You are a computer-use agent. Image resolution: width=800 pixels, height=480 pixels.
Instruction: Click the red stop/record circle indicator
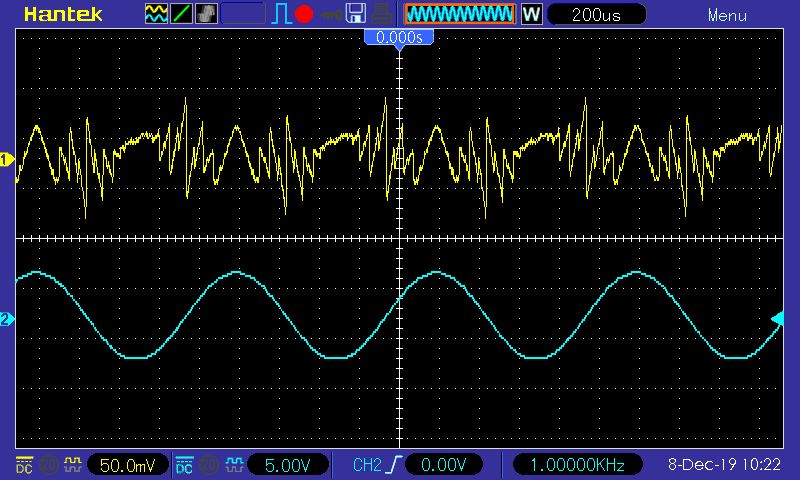click(x=304, y=14)
